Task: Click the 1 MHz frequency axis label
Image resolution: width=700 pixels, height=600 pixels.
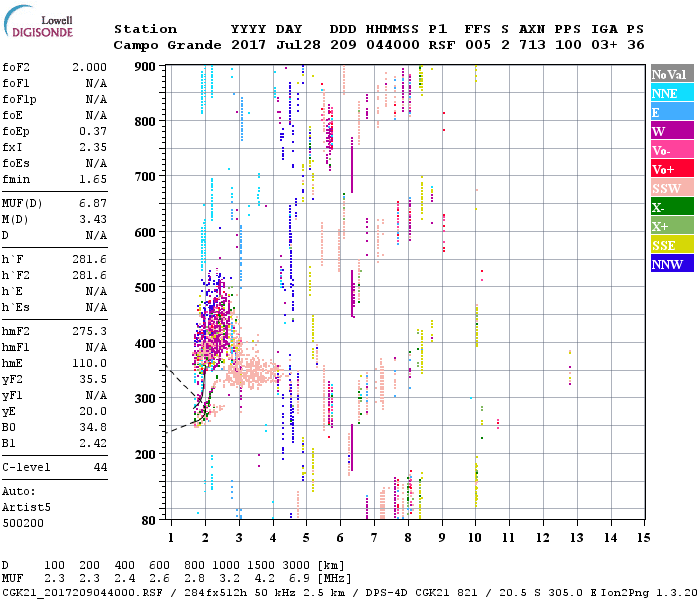Action: (171, 538)
